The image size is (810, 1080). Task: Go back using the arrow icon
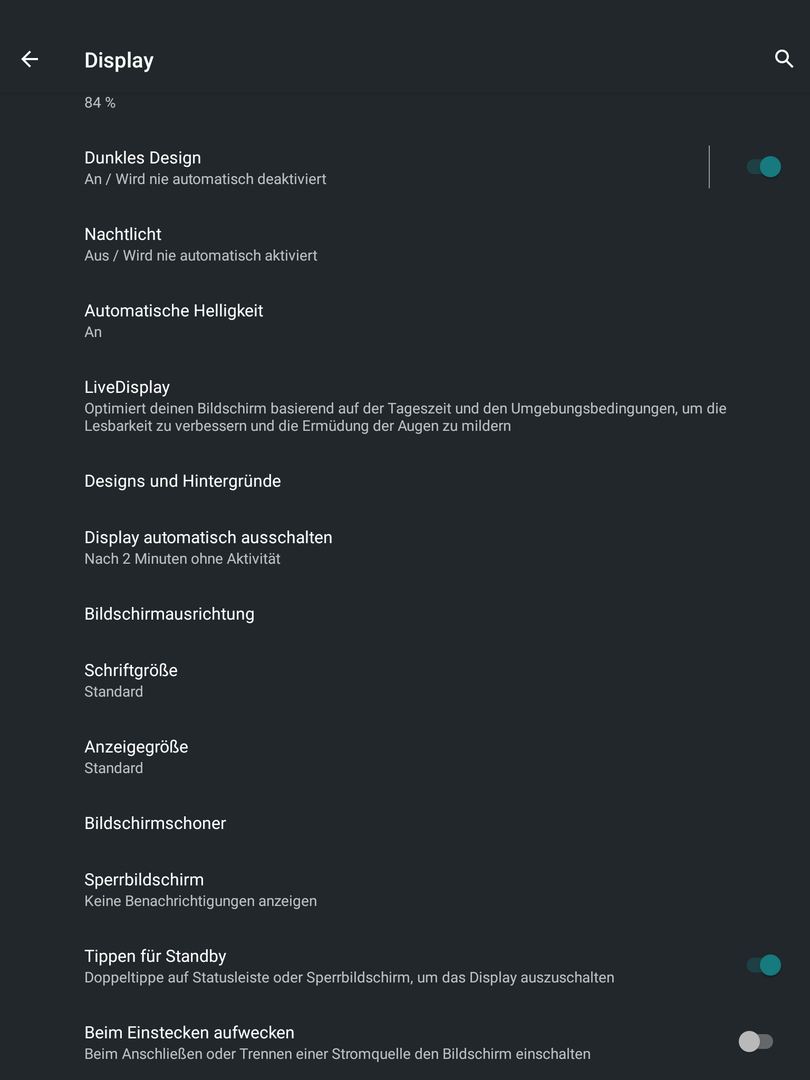[30, 59]
